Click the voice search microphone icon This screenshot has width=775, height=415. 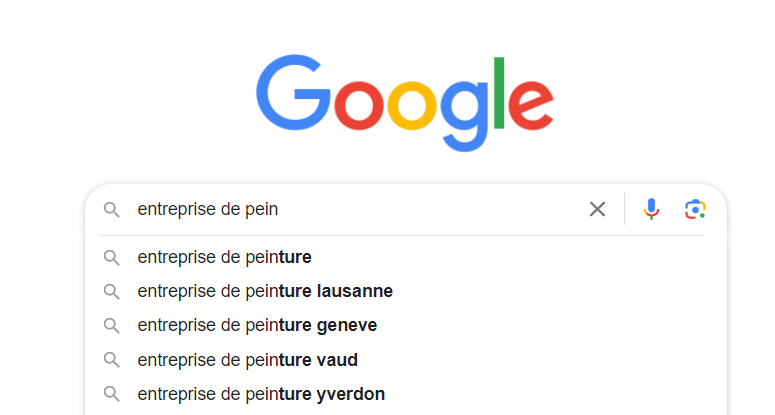(651, 209)
